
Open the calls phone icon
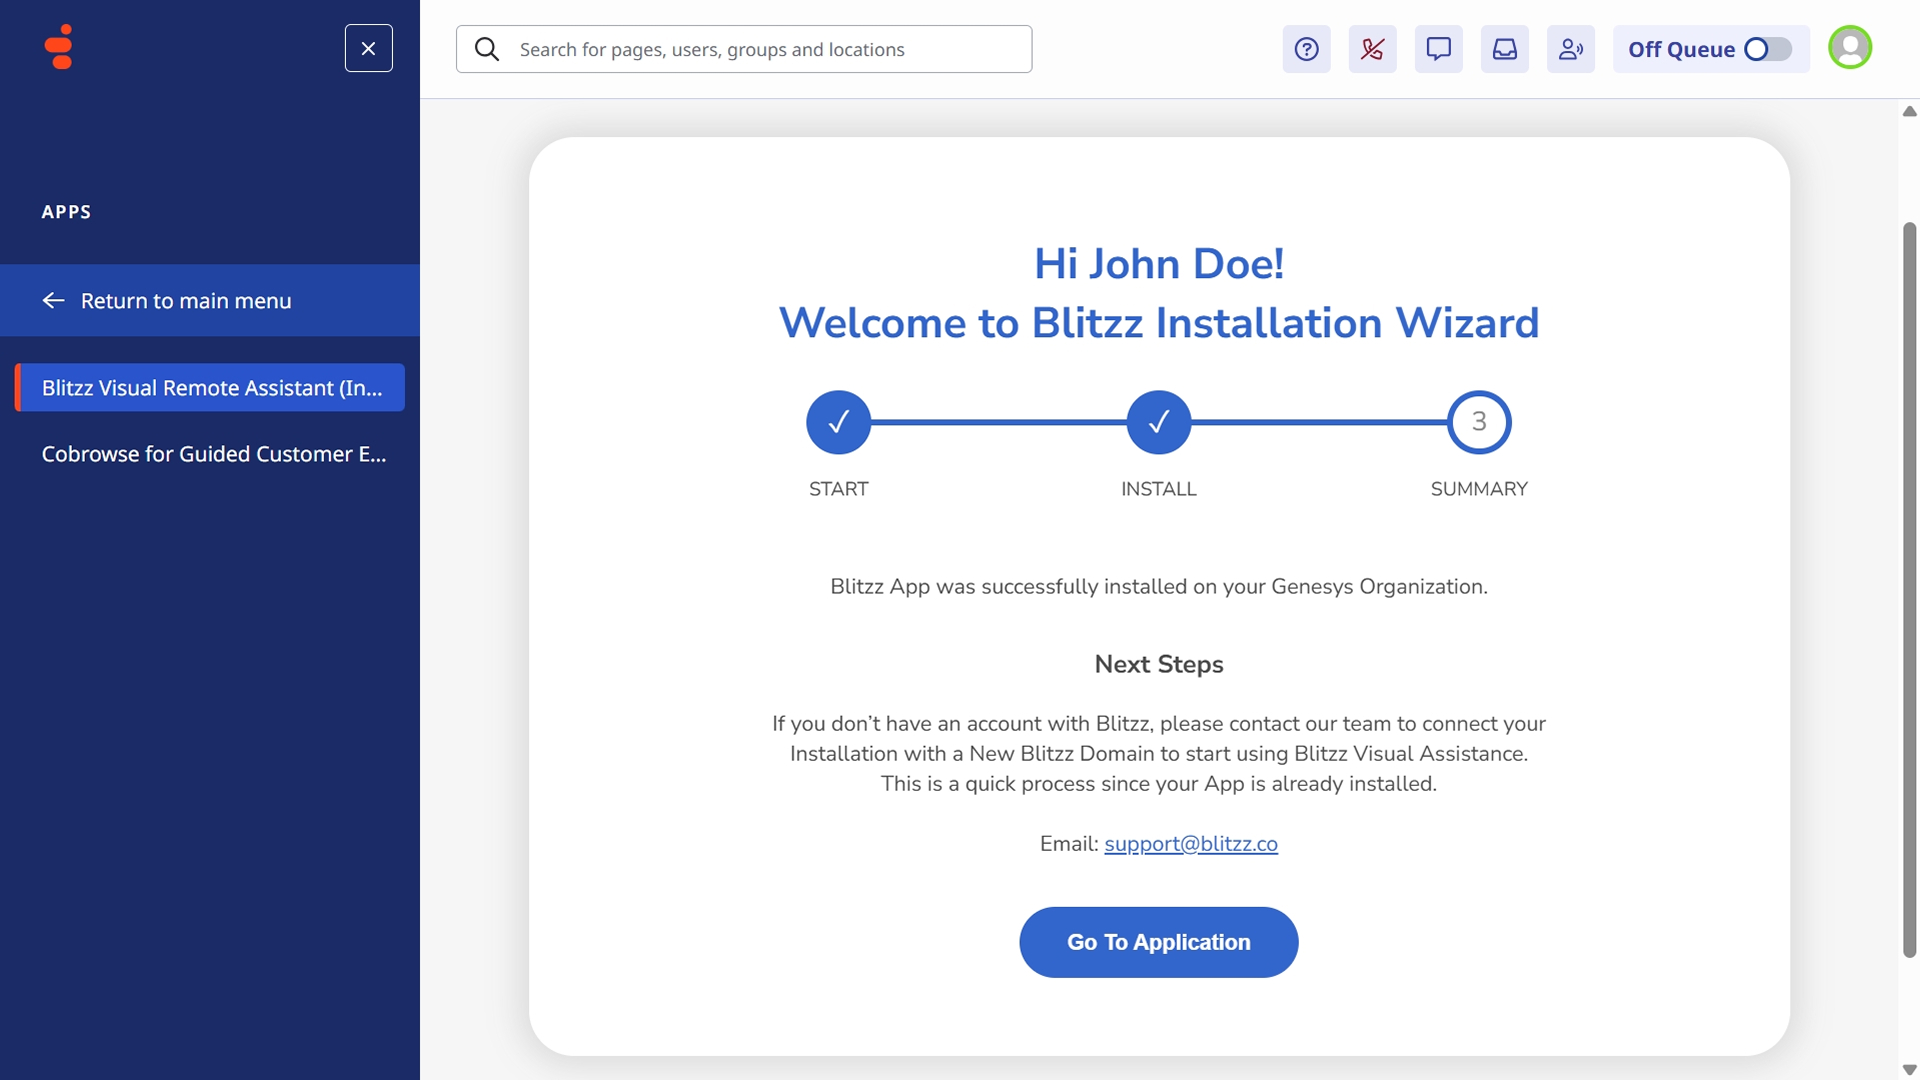pyautogui.click(x=1372, y=49)
